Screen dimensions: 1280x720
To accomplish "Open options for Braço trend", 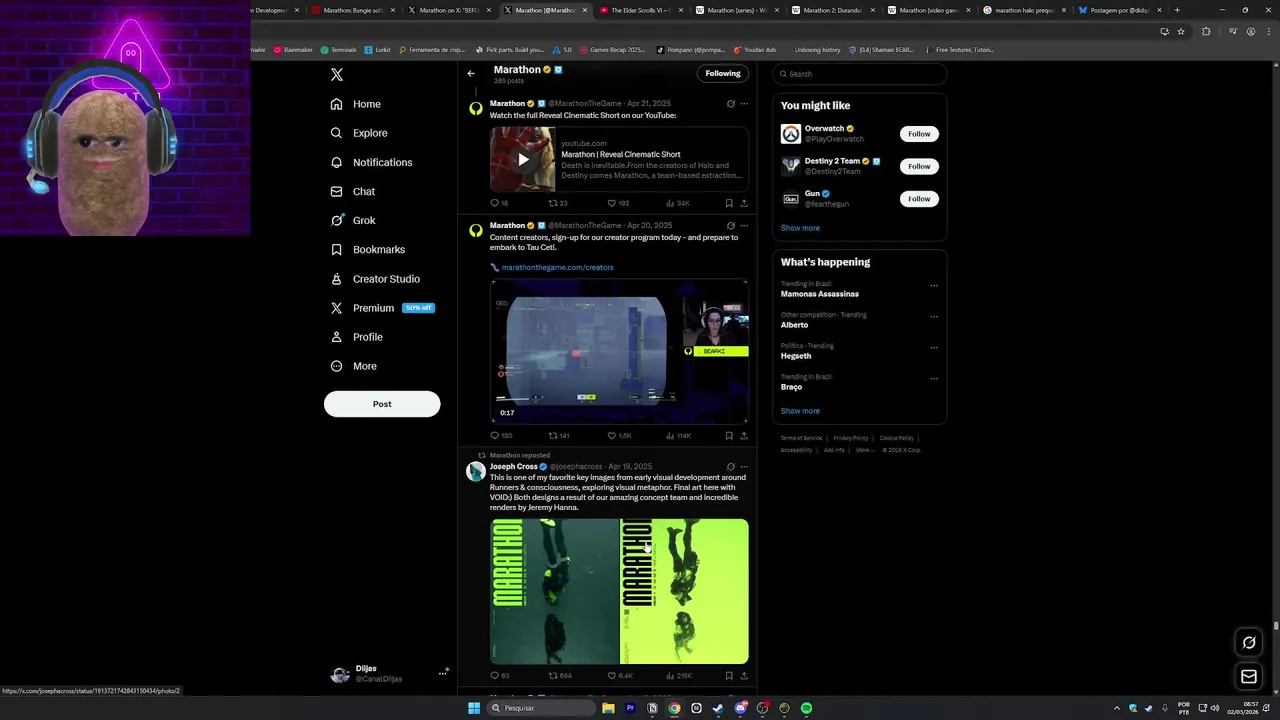I will point(934,379).
